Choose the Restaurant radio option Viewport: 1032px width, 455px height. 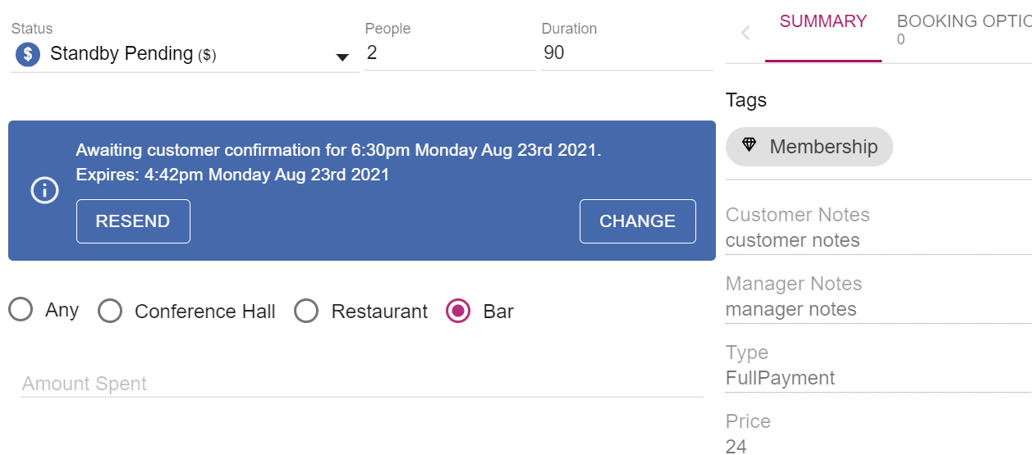coord(306,311)
